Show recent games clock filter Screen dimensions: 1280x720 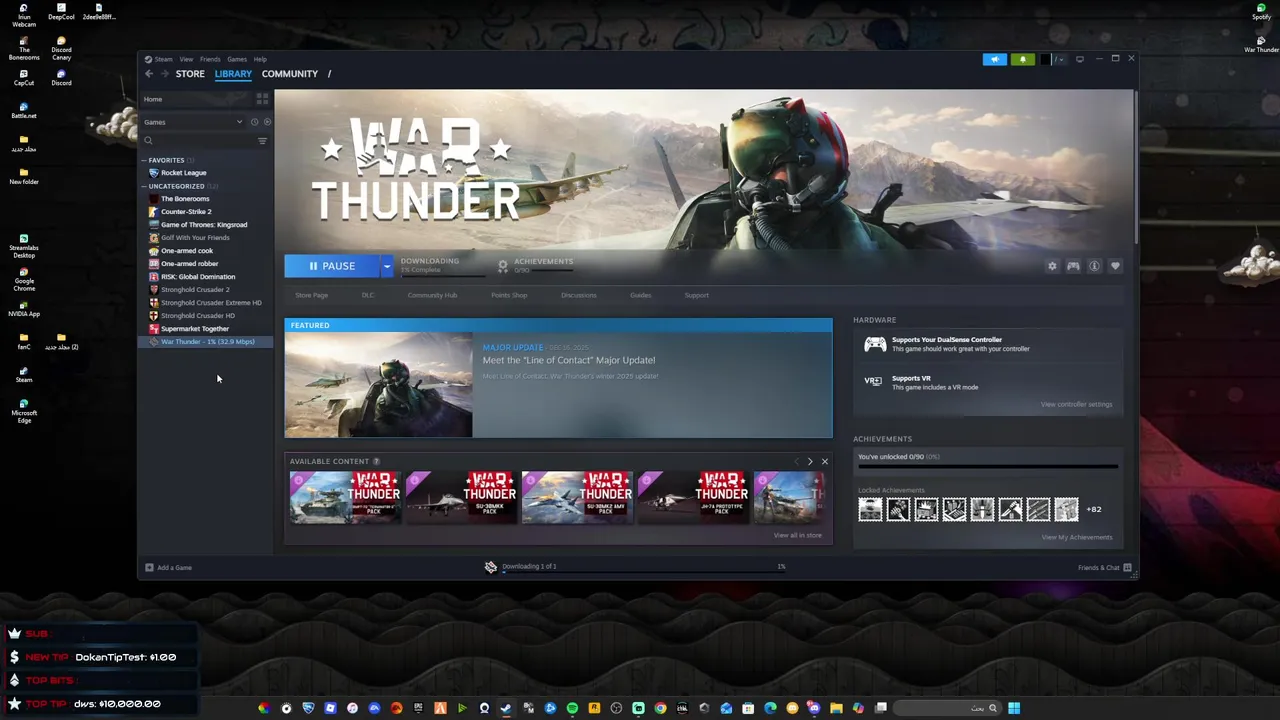click(254, 122)
